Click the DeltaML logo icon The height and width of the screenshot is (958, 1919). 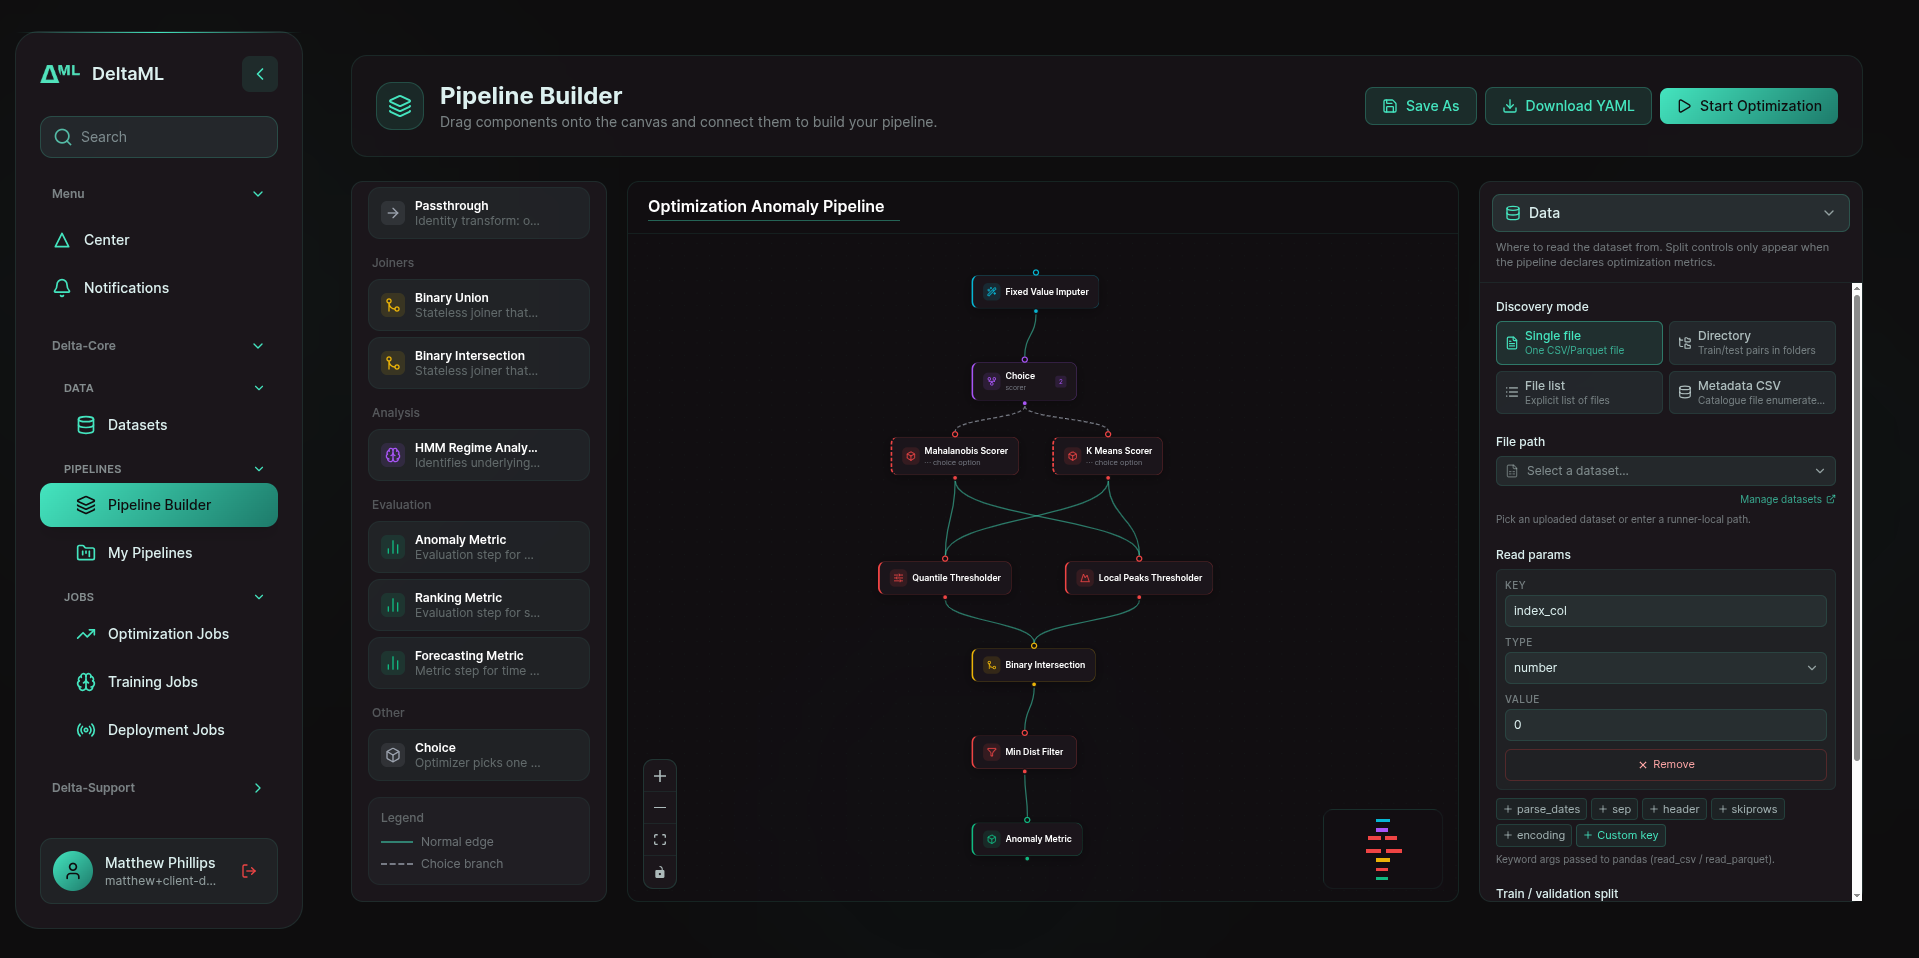coord(60,73)
